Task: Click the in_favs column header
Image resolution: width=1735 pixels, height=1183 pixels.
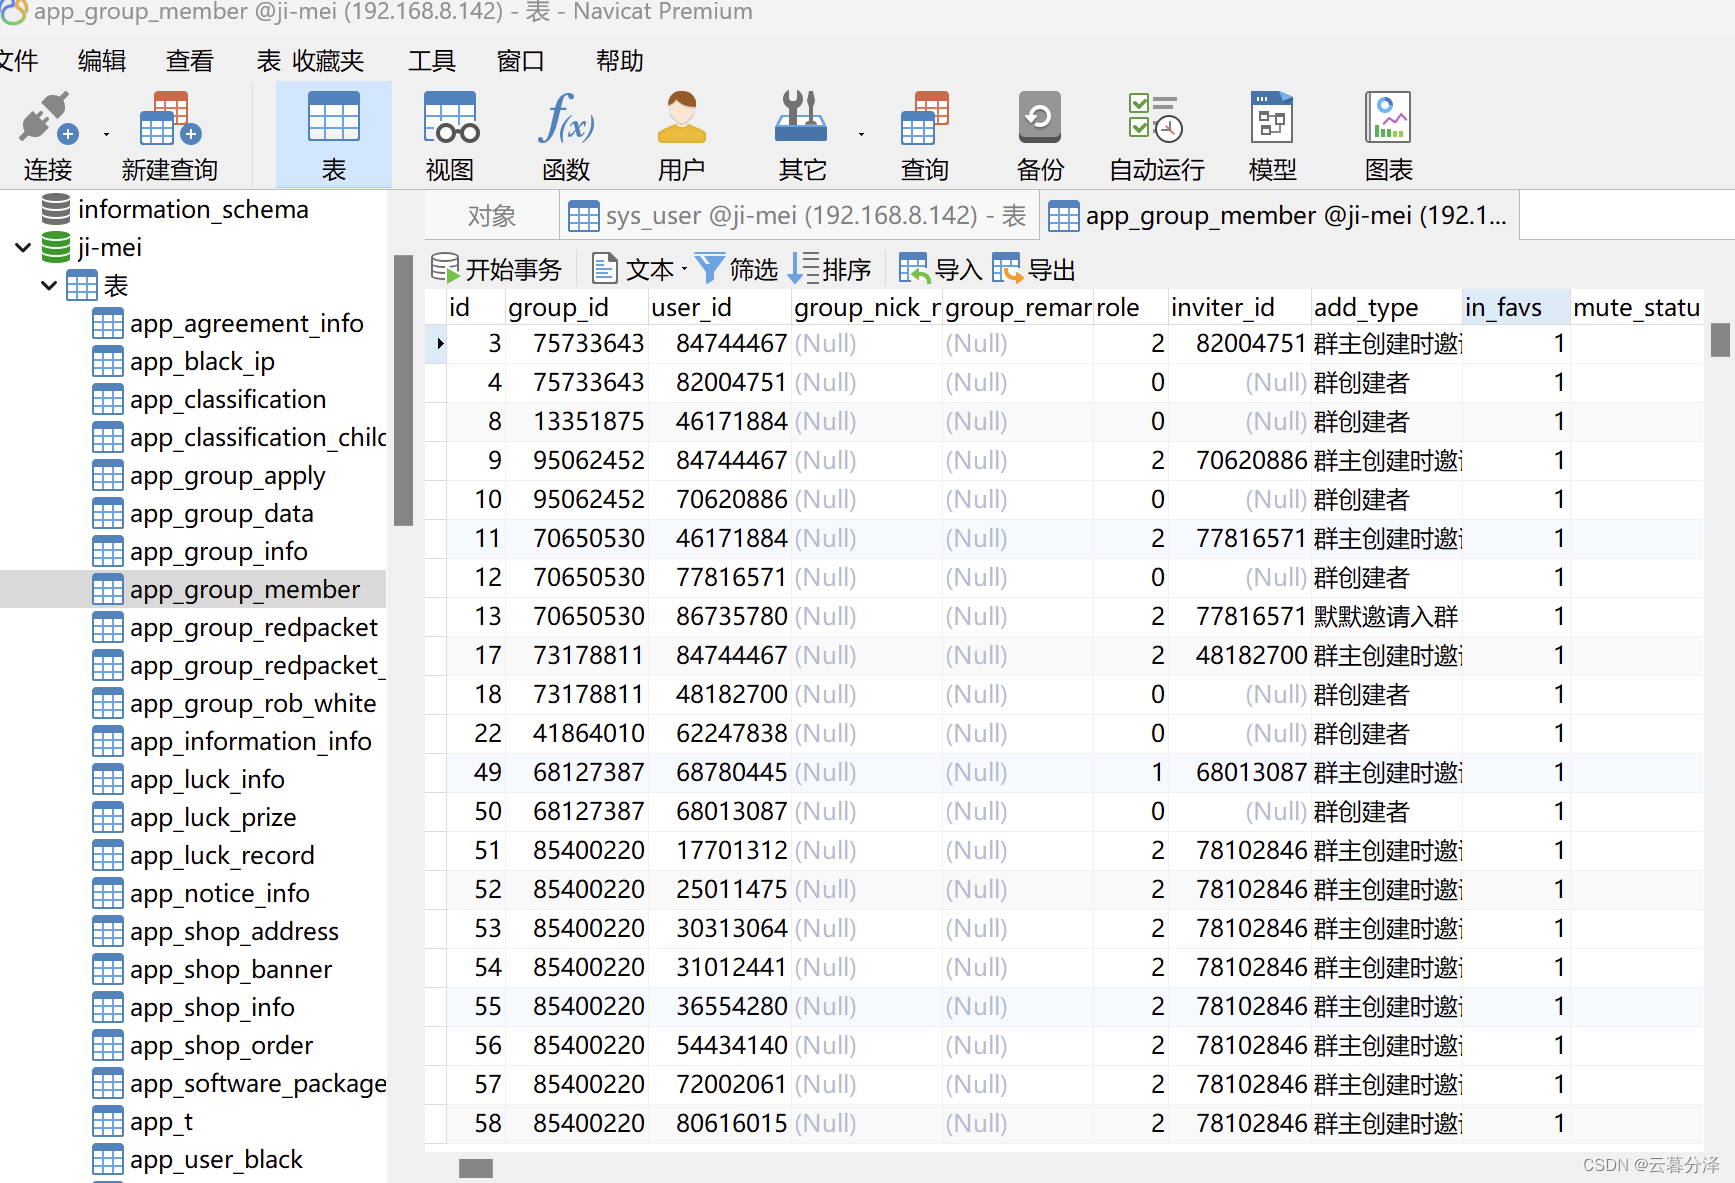Action: (1503, 308)
